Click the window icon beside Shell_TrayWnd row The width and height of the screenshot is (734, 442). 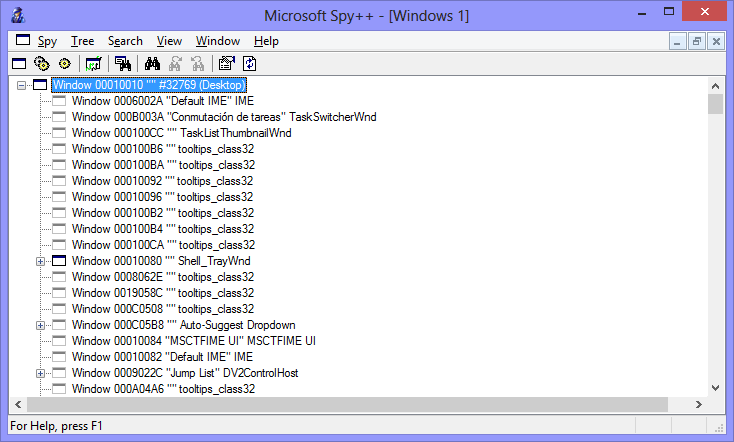click(x=59, y=261)
